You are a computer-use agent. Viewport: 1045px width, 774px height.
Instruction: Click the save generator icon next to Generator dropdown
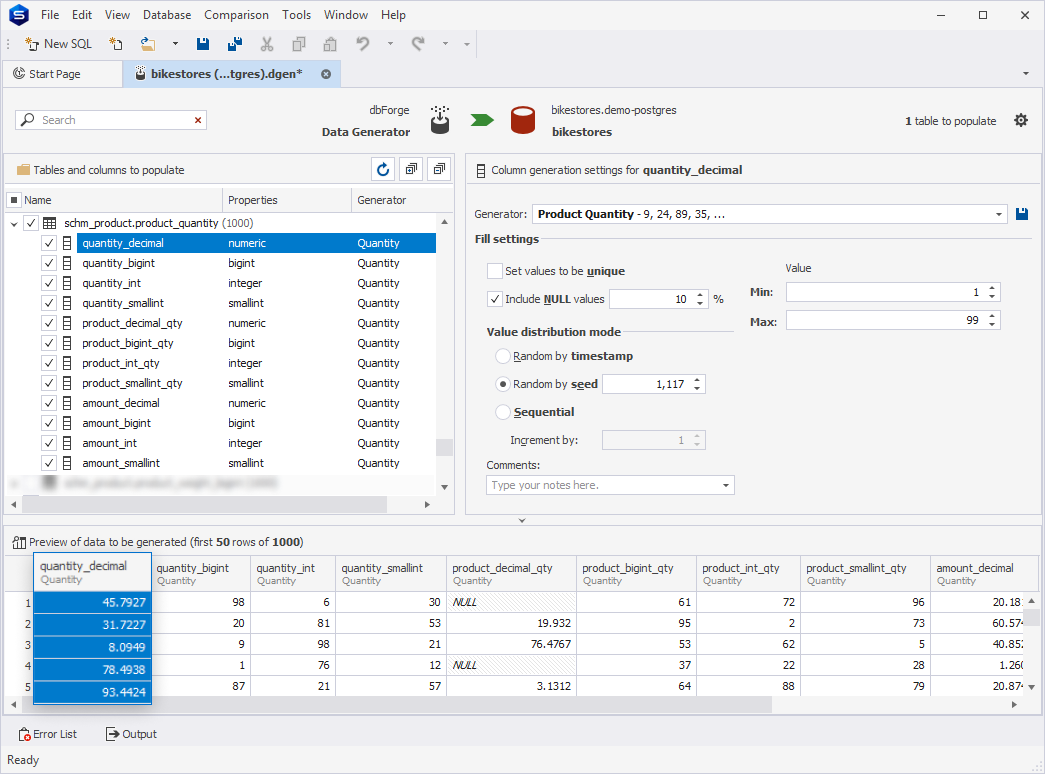tap(1022, 214)
